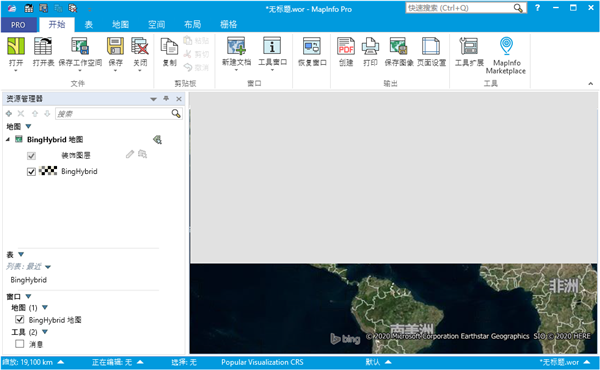Click the 打开表 (Open Table) icon
The height and width of the screenshot is (370, 600).
[43, 46]
